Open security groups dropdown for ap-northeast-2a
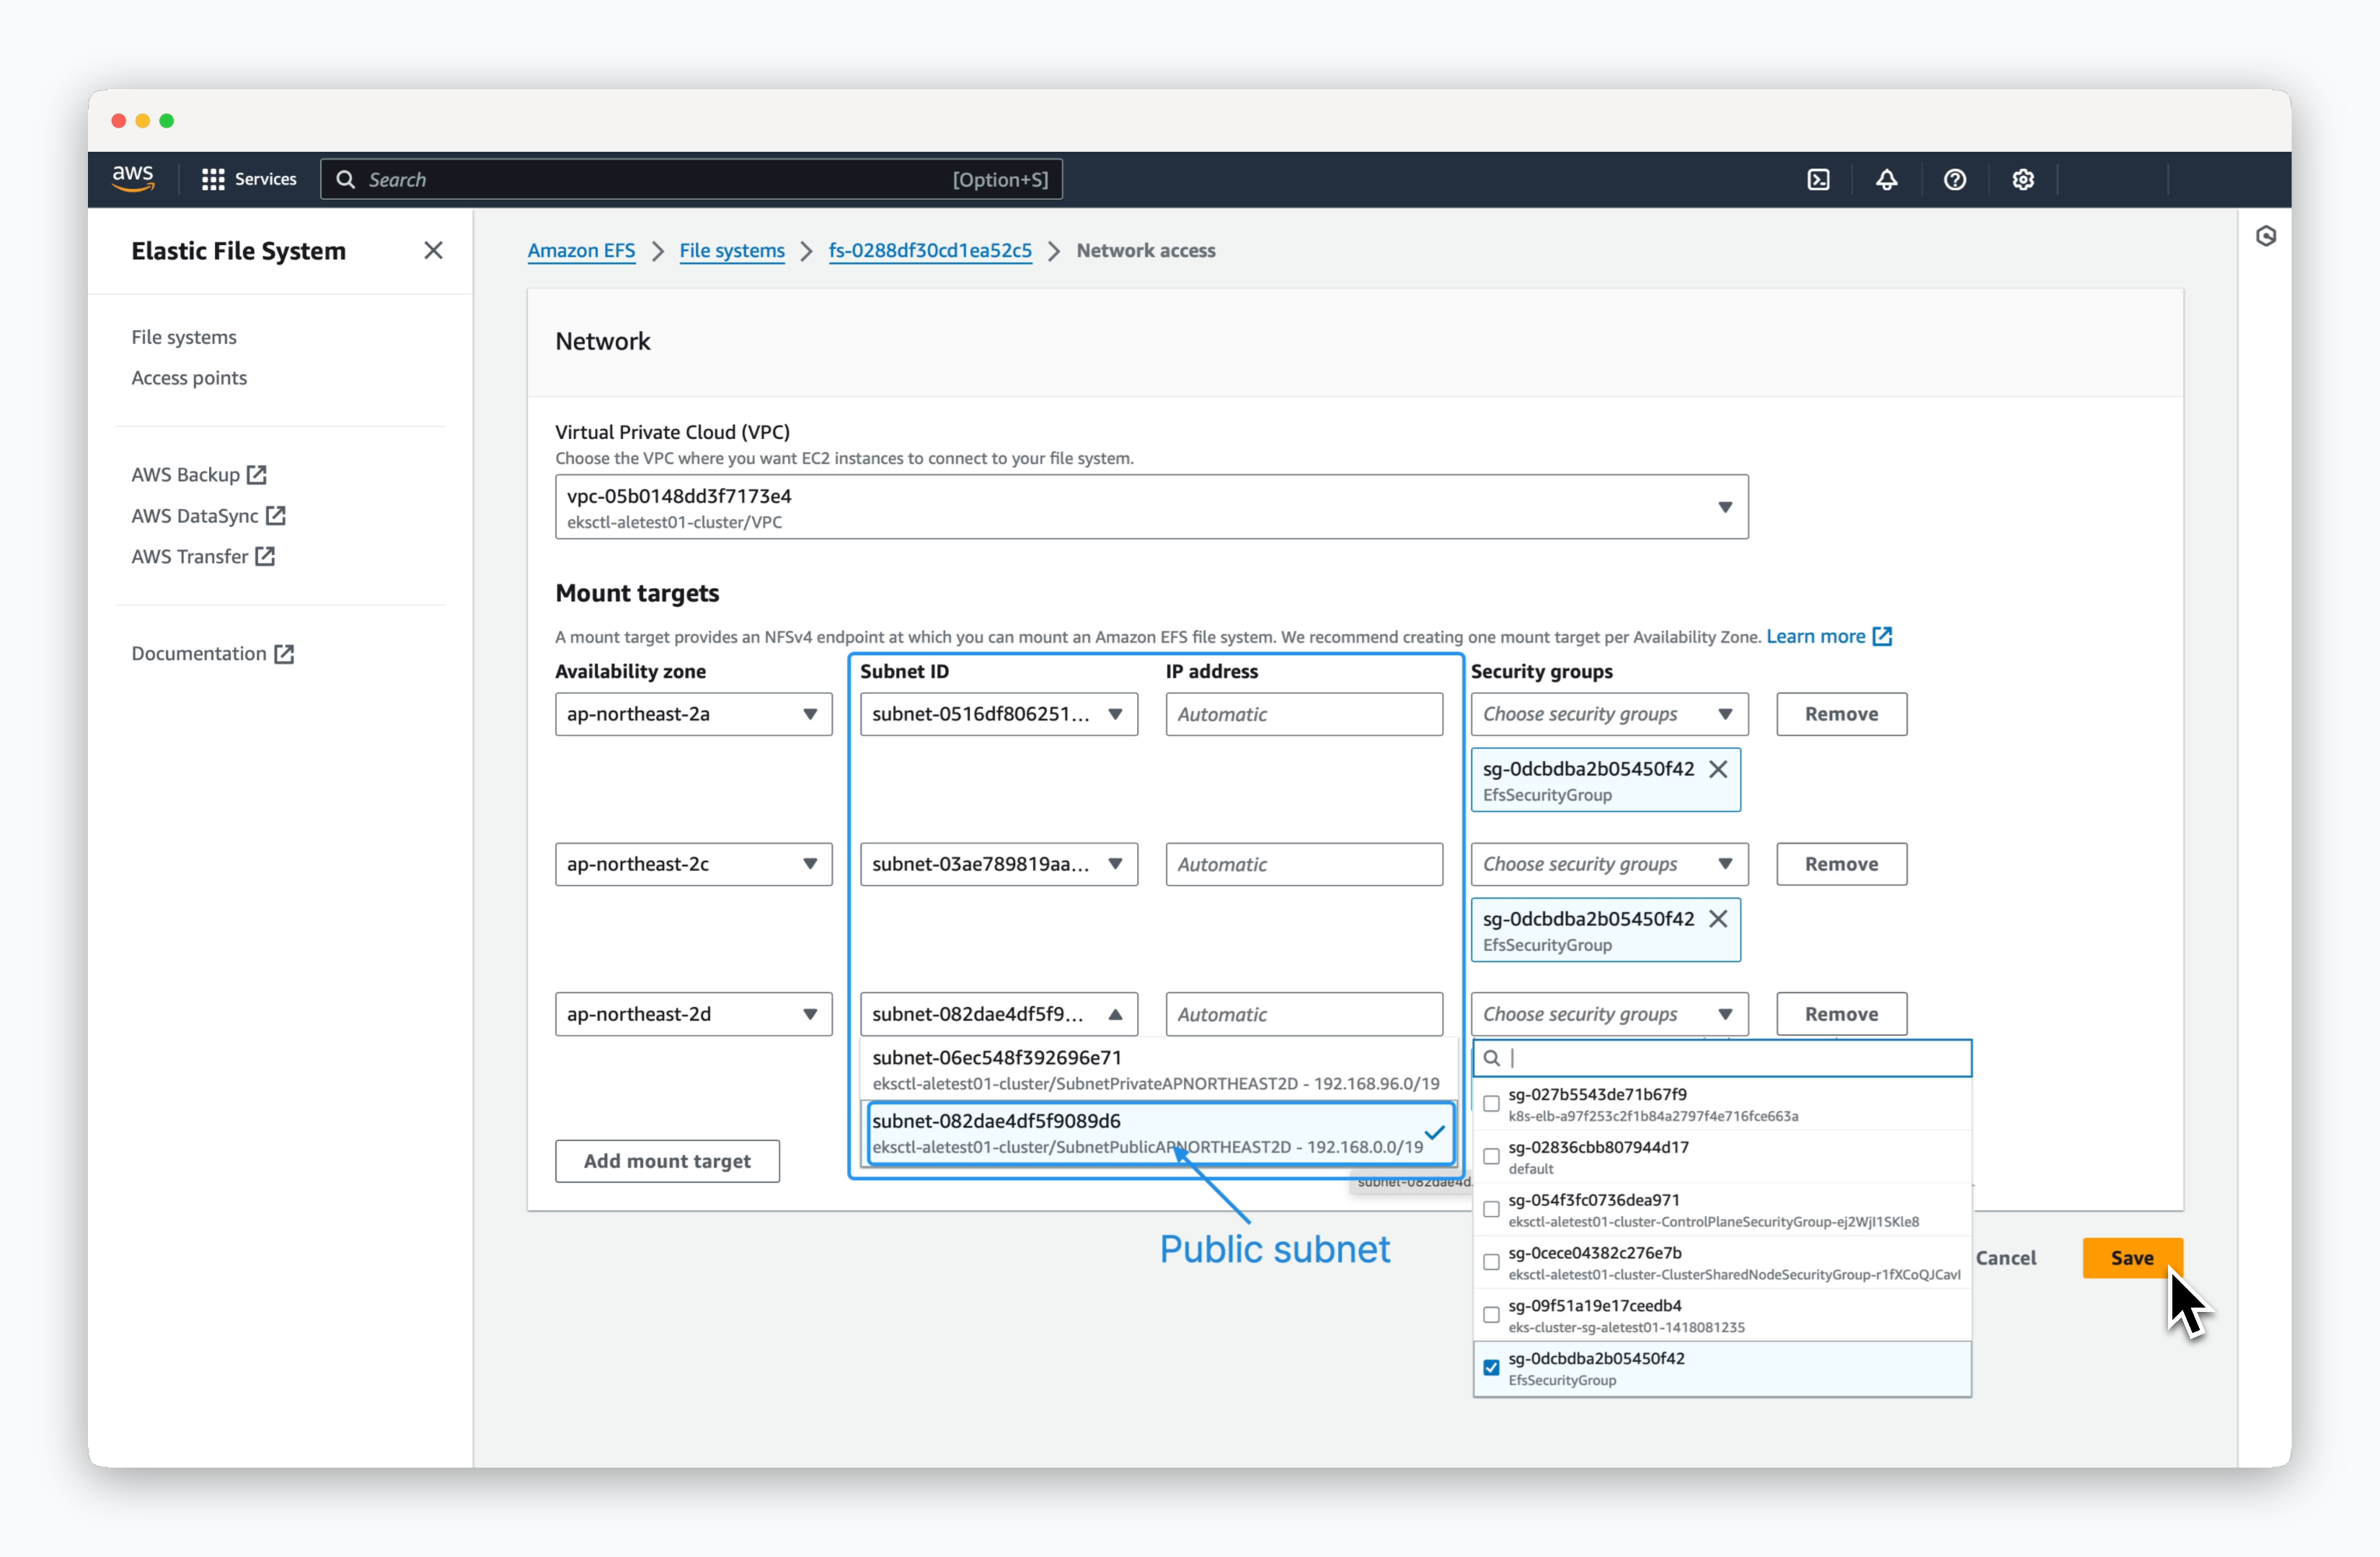The width and height of the screenshot is (2380, 1557). point(1609,714)
